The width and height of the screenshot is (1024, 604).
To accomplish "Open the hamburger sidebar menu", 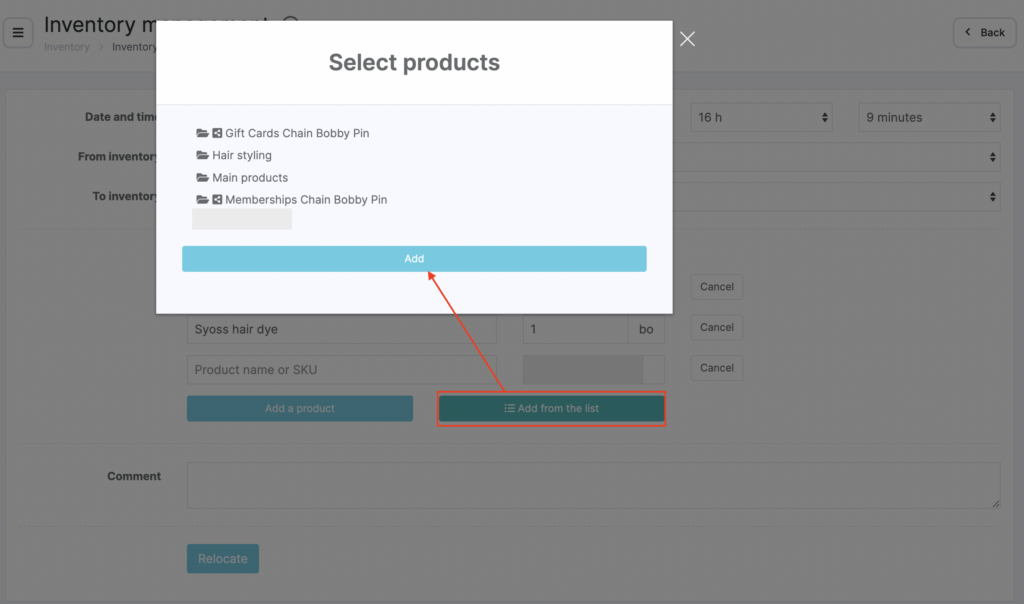I will point(18,33).
